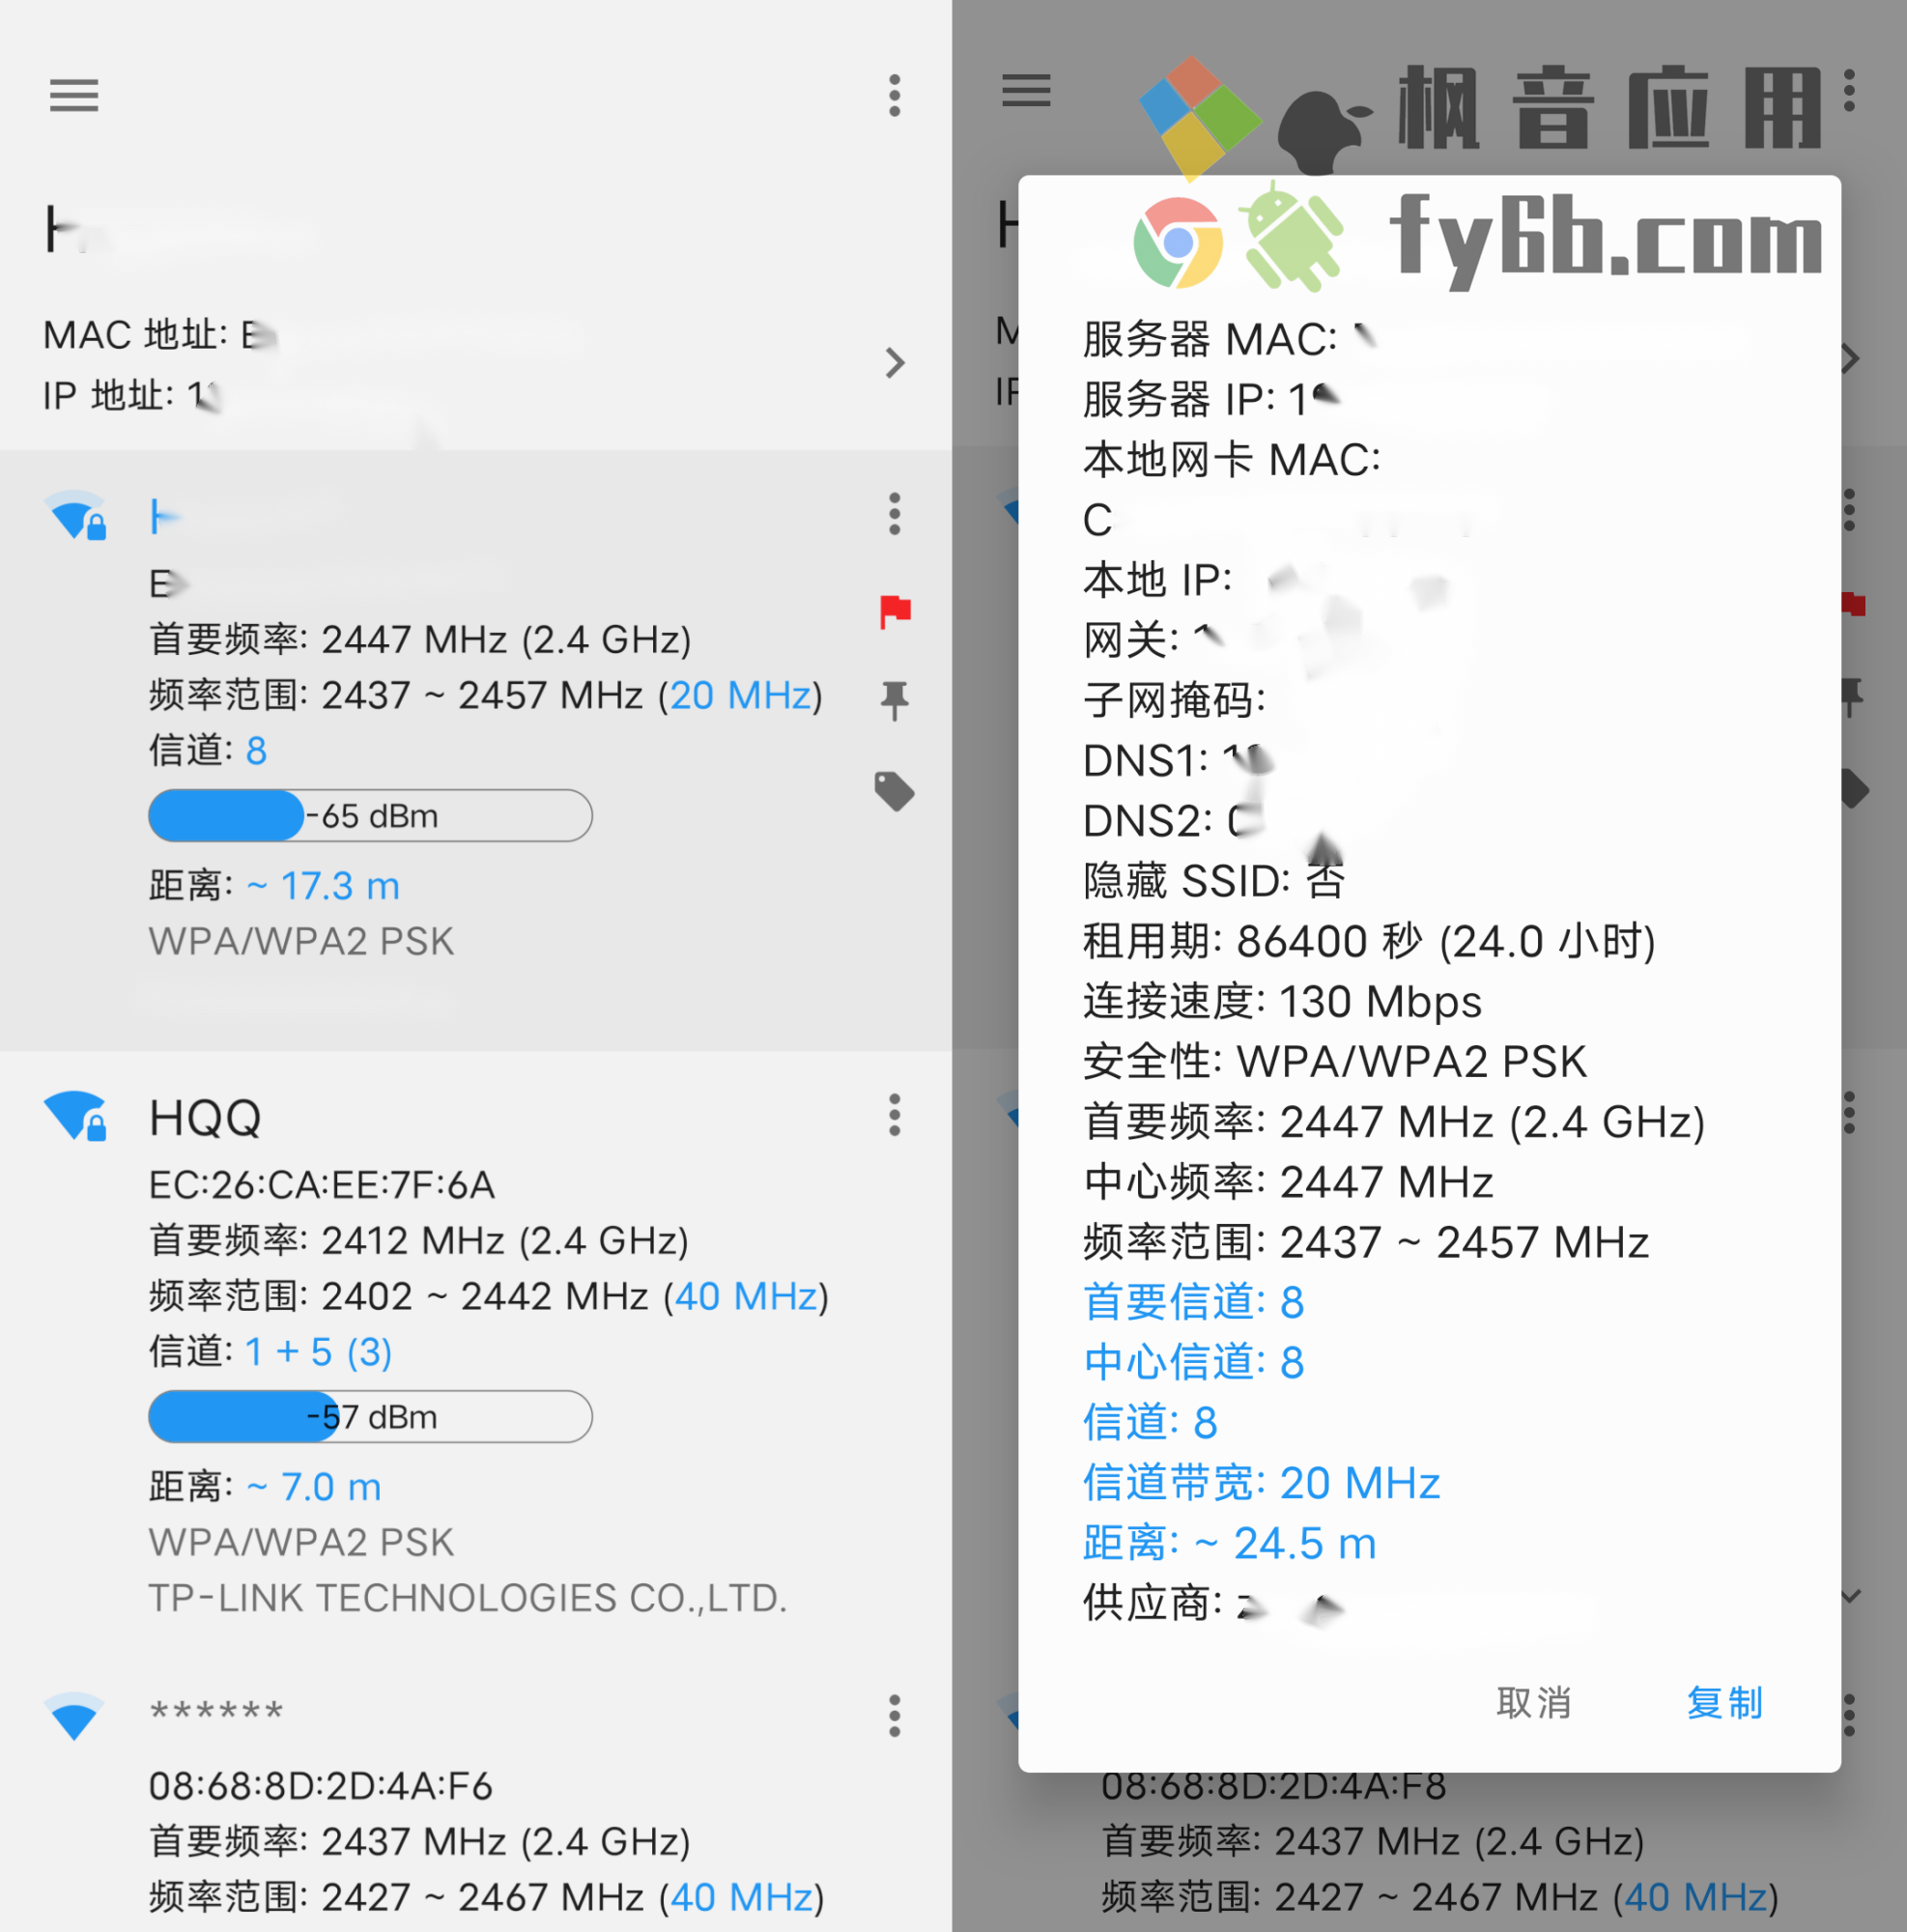1907x1932 pixels.
Task: Select the HQQ network entry
Action: (x=476, y=1350)
